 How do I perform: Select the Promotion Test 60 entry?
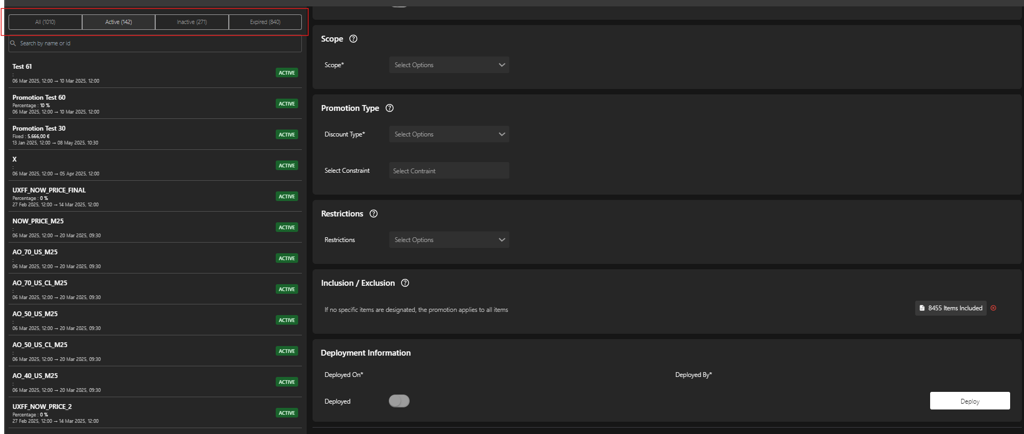point(155,104)
